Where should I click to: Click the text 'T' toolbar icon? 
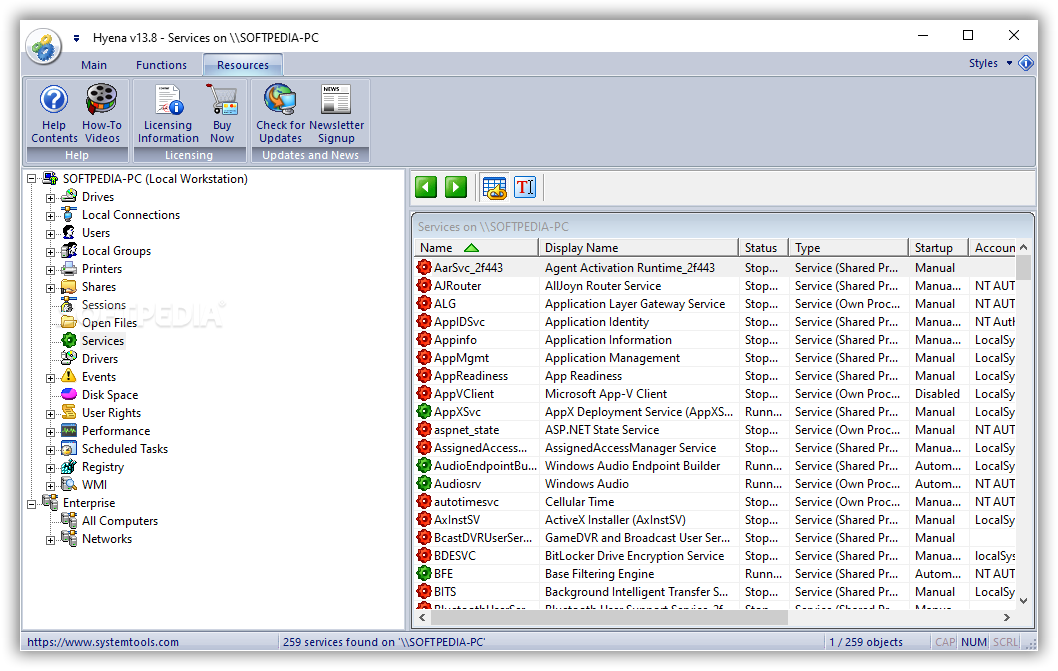(525, 187)
